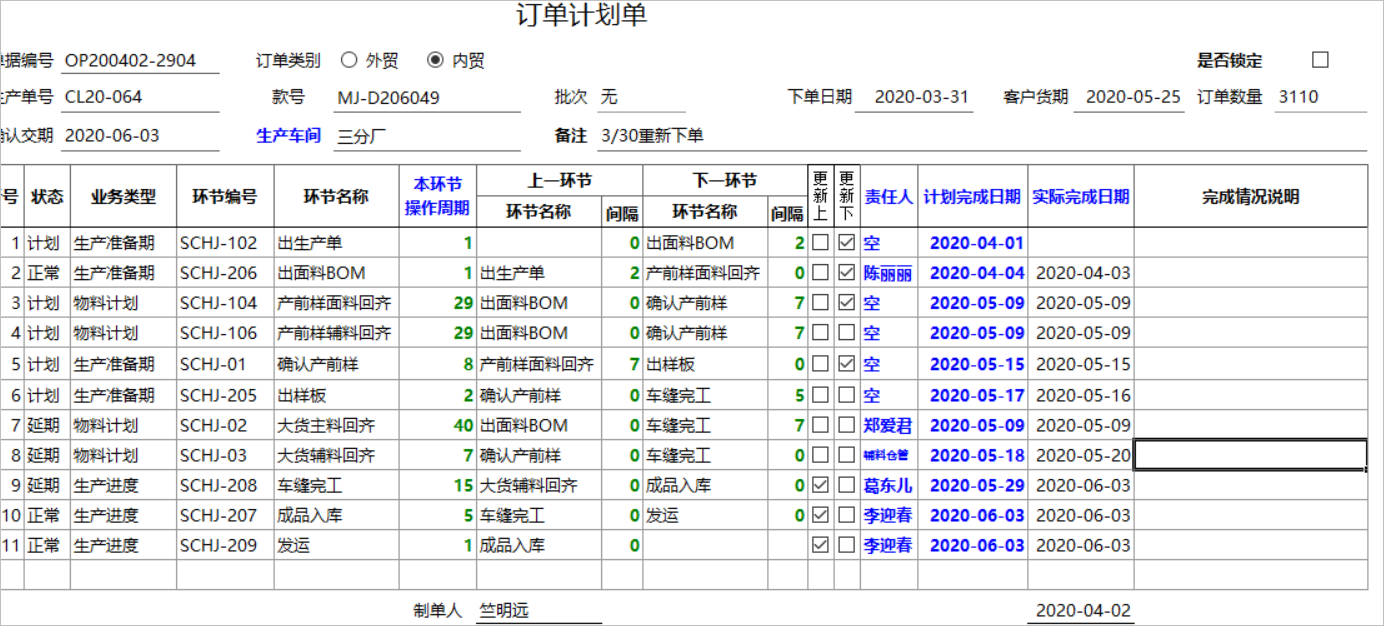
Task: Click the 生产单号 field CL20-064
Action: [x=140, y=97]
